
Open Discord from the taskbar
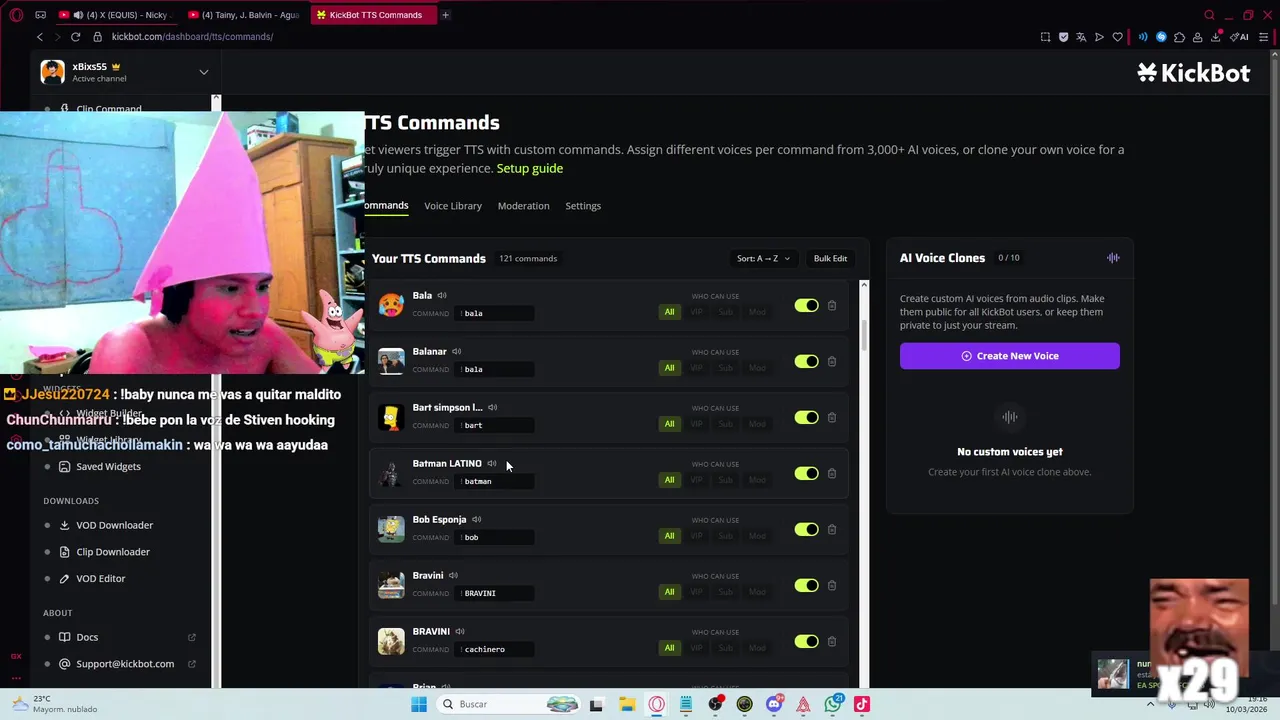pyautogui.click(x=774, y=704)
